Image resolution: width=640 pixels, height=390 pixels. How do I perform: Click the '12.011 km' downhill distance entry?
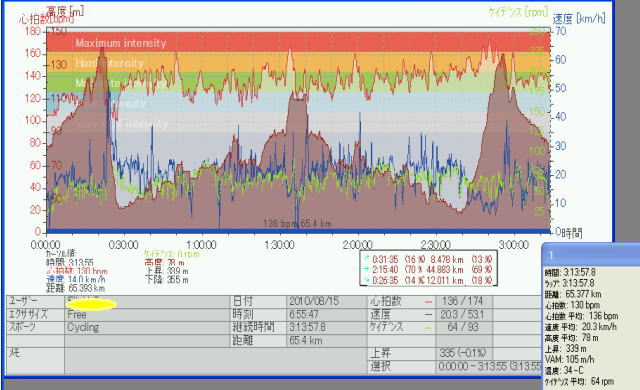[445, 280]
